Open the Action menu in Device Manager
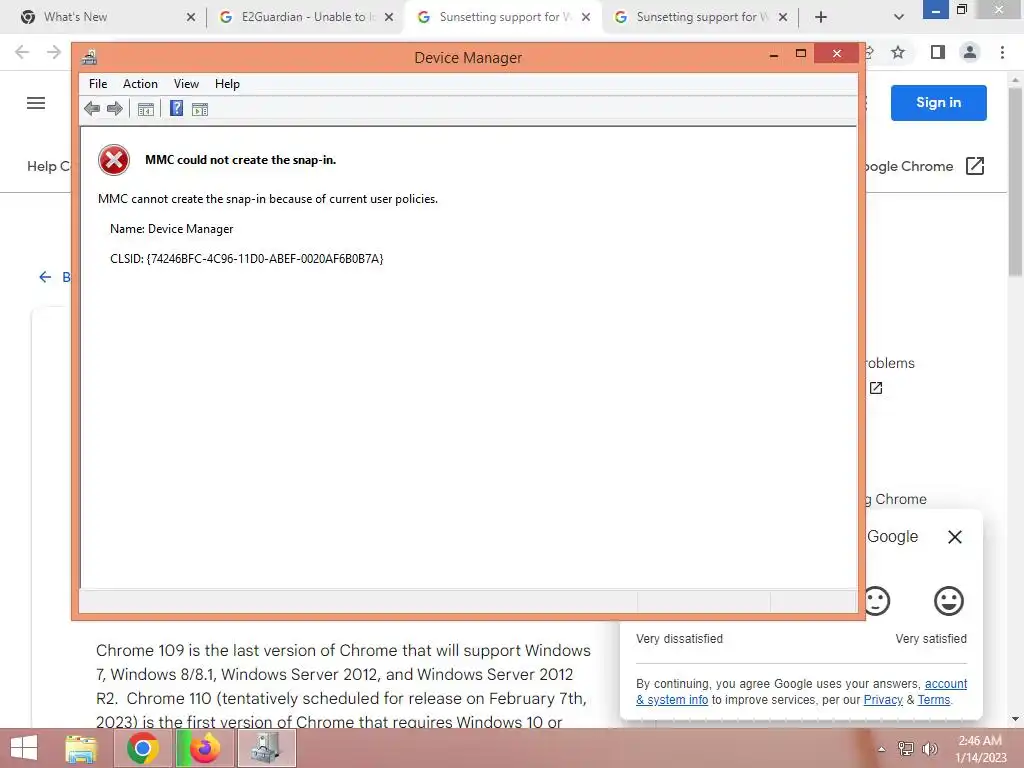 140,84
